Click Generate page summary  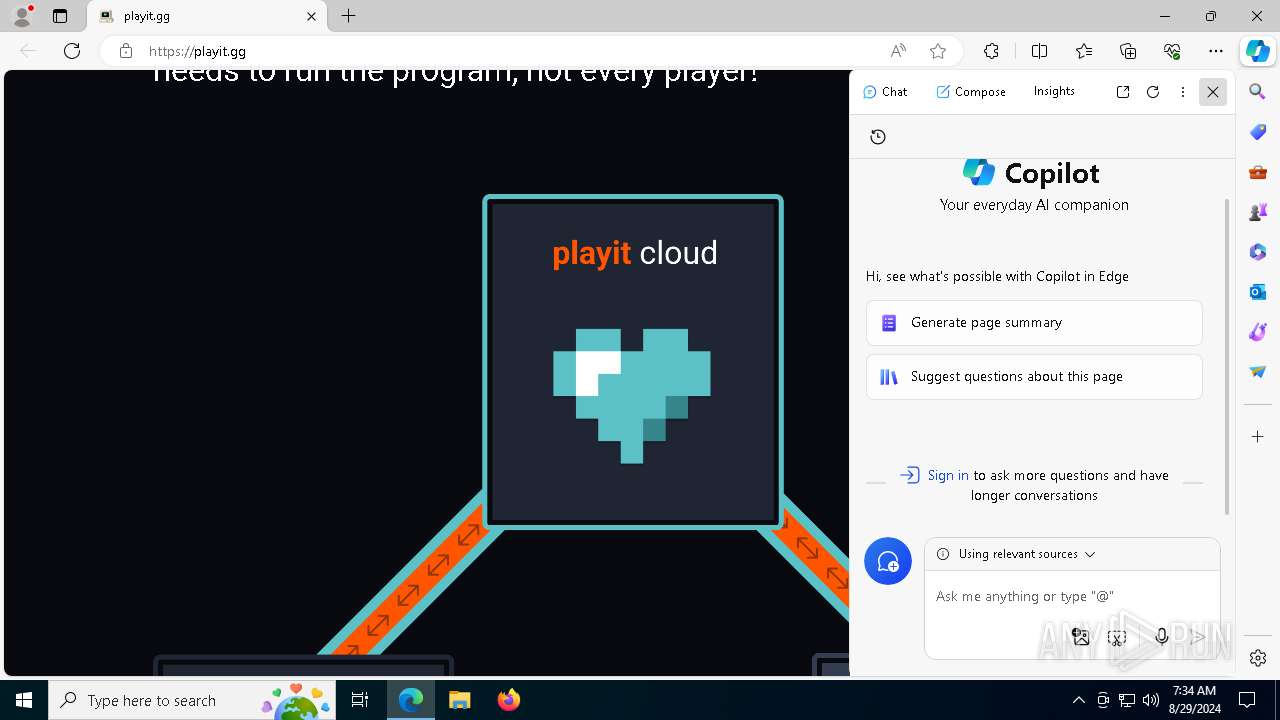[x=1034, y=323]
